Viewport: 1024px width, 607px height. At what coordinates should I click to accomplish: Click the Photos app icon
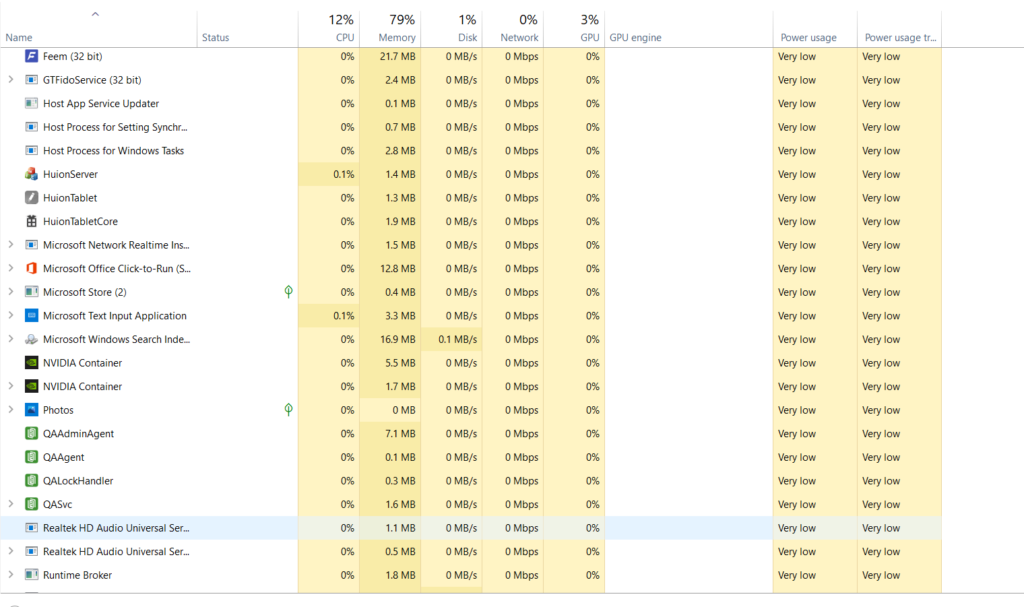coord(31,410)
